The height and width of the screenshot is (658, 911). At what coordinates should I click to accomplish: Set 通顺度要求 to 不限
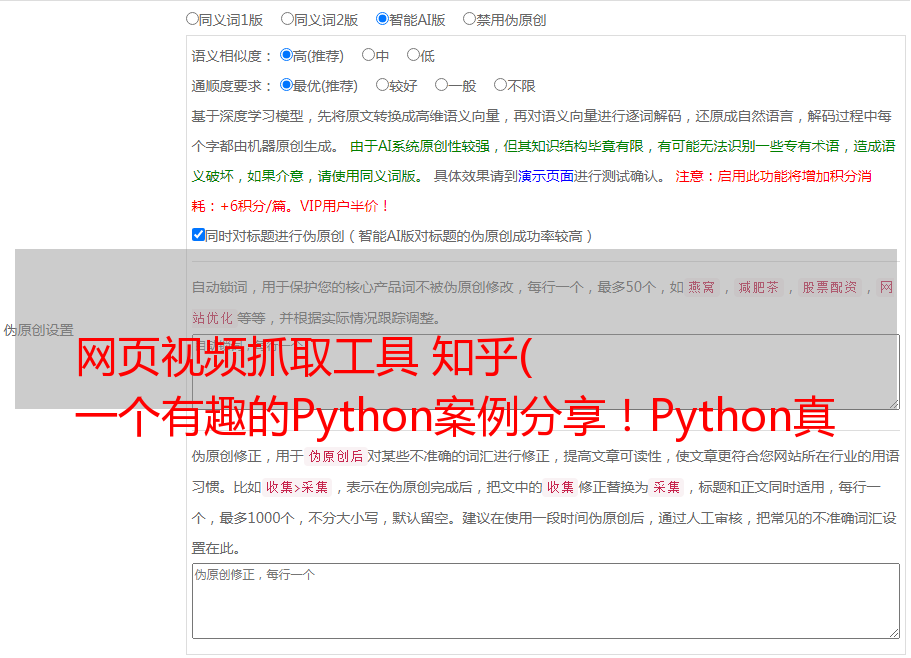[500, 85]
